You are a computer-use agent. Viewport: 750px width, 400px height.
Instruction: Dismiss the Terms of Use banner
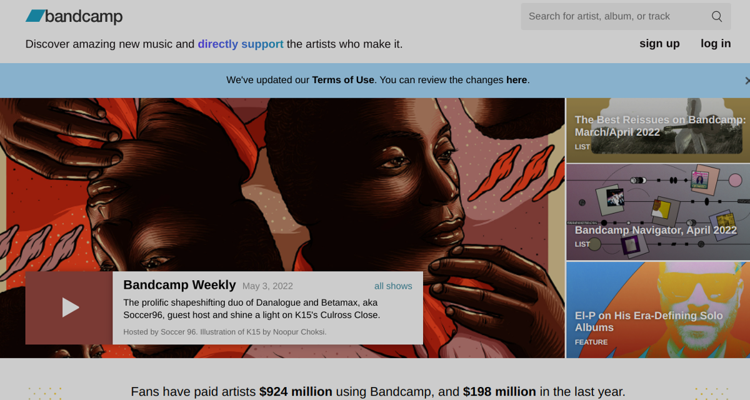[x=747, y=80]
